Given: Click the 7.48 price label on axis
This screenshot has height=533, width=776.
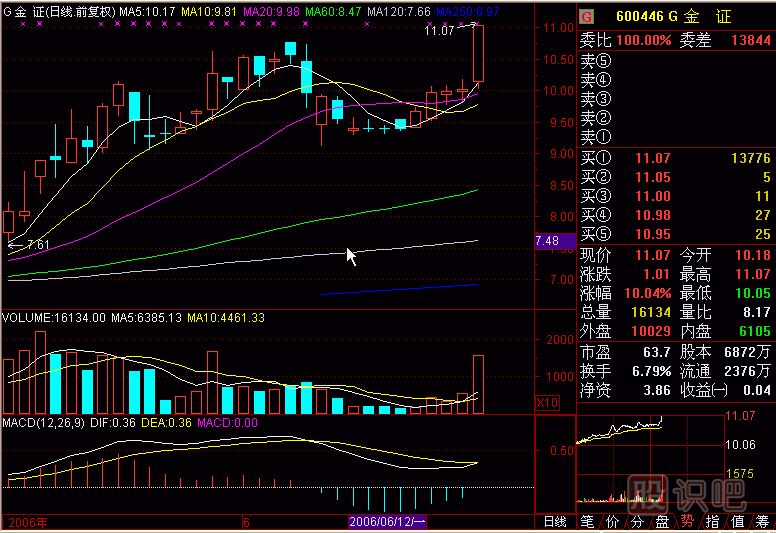Looking at the screenshot, I should click(547, 241).
